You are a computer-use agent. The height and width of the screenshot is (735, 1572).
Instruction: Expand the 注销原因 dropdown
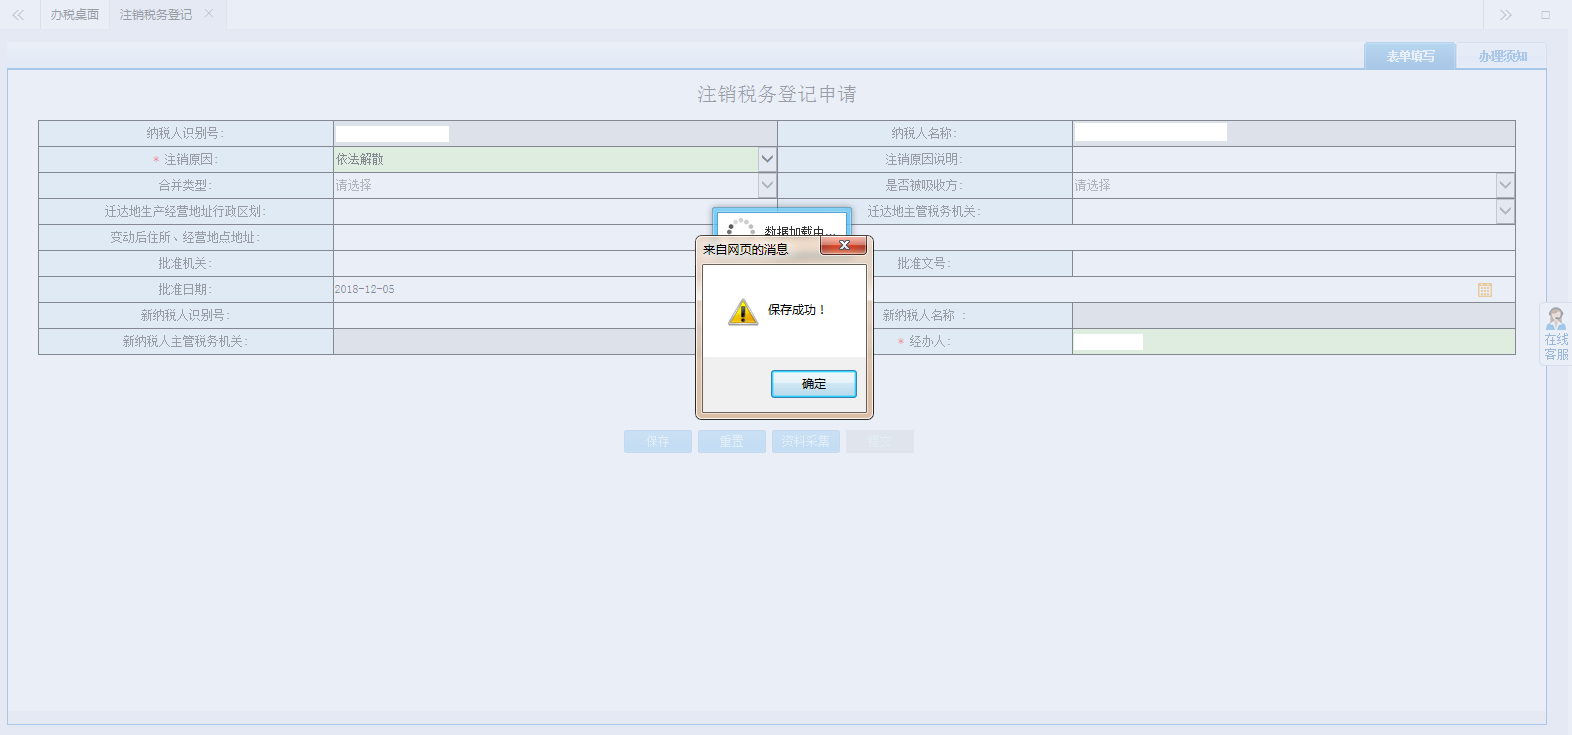[x=767, y=159]
